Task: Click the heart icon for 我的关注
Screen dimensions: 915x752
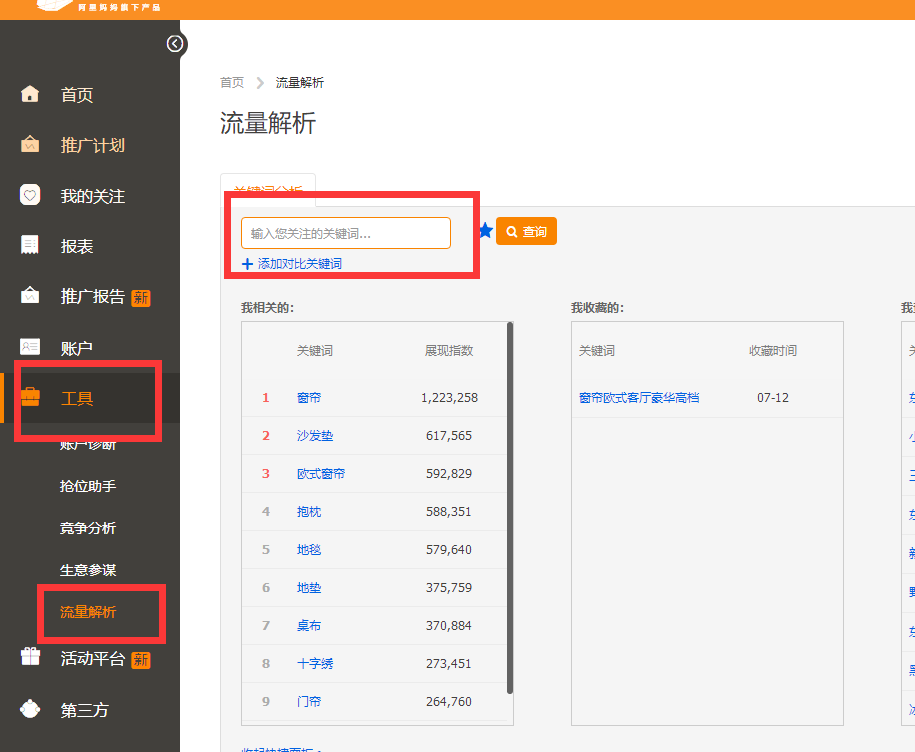Action: 30,196
